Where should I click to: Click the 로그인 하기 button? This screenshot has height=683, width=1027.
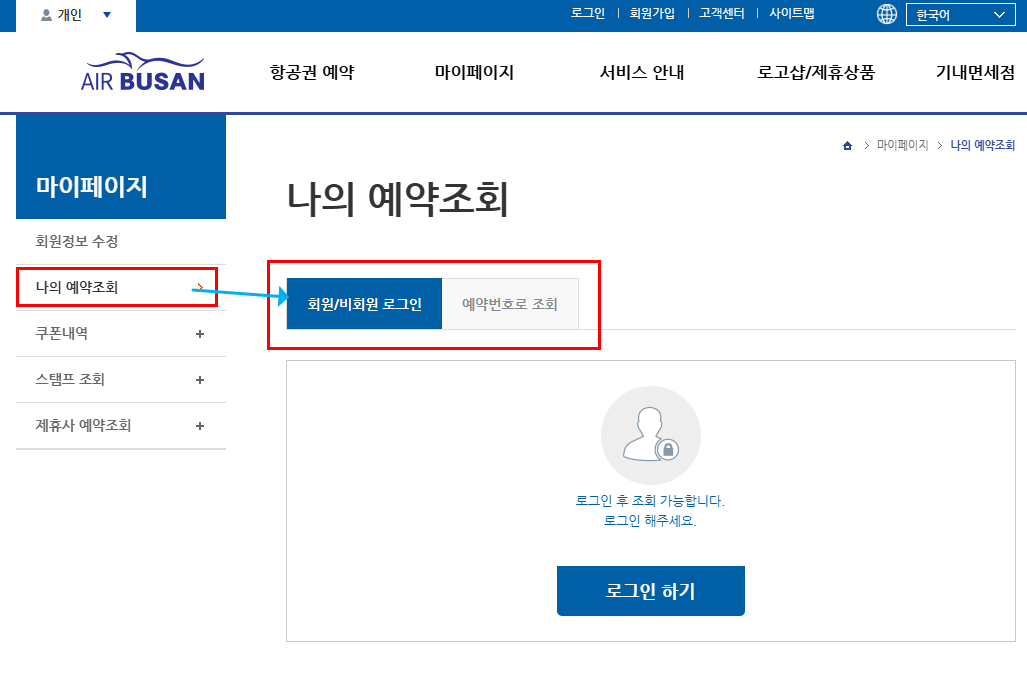(x=650, y=590)
